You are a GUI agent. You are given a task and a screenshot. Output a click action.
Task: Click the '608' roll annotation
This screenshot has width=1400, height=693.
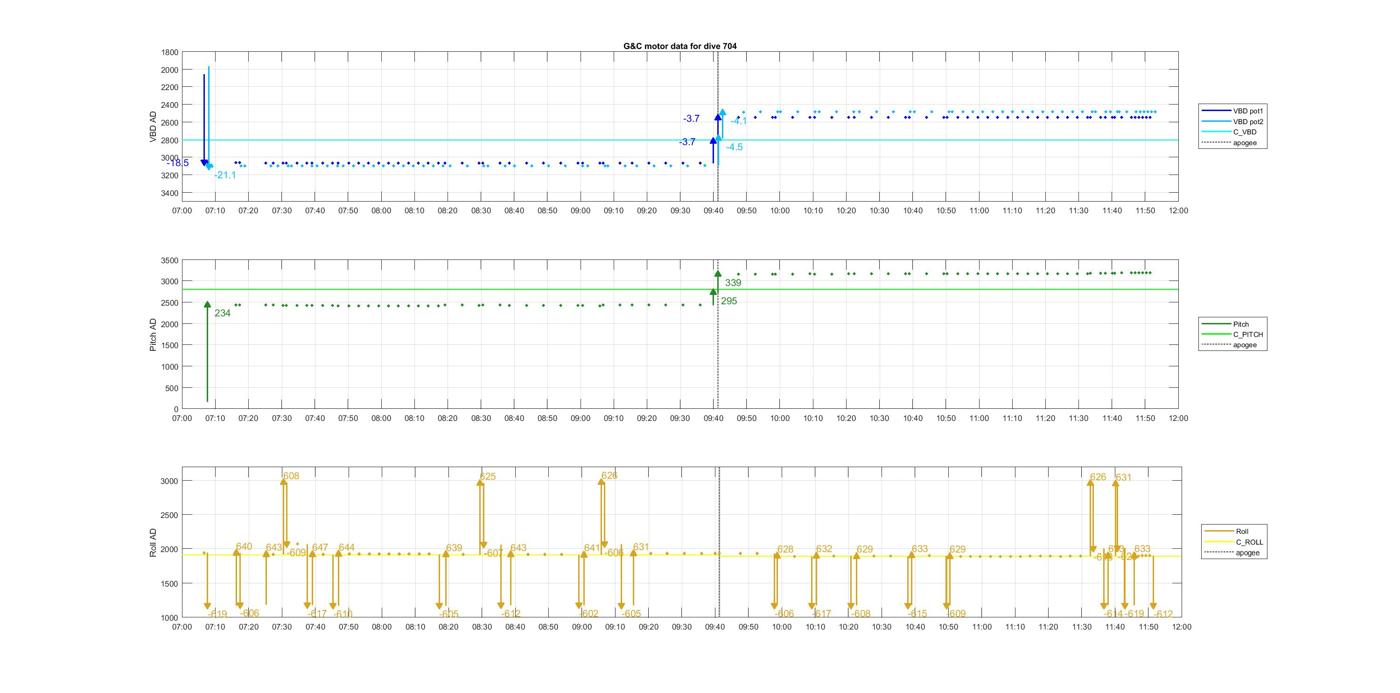291,476
